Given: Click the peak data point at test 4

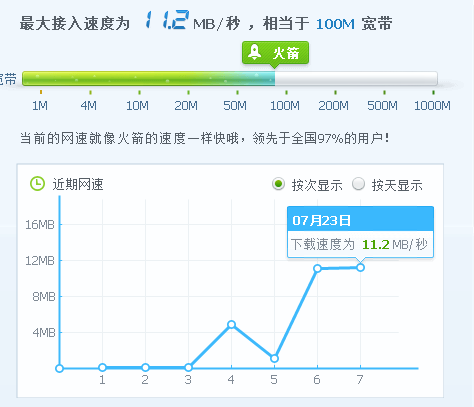Looking at the screenshot, I should point(231,324).
